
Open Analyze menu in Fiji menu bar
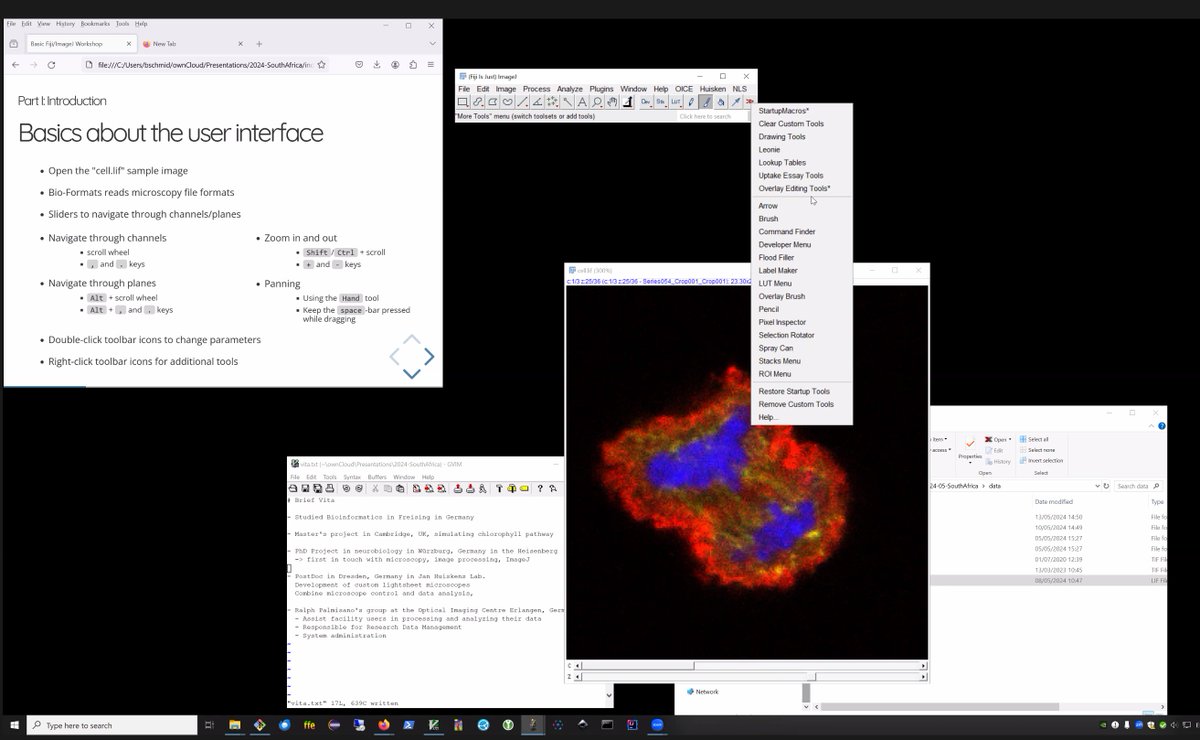569,89
